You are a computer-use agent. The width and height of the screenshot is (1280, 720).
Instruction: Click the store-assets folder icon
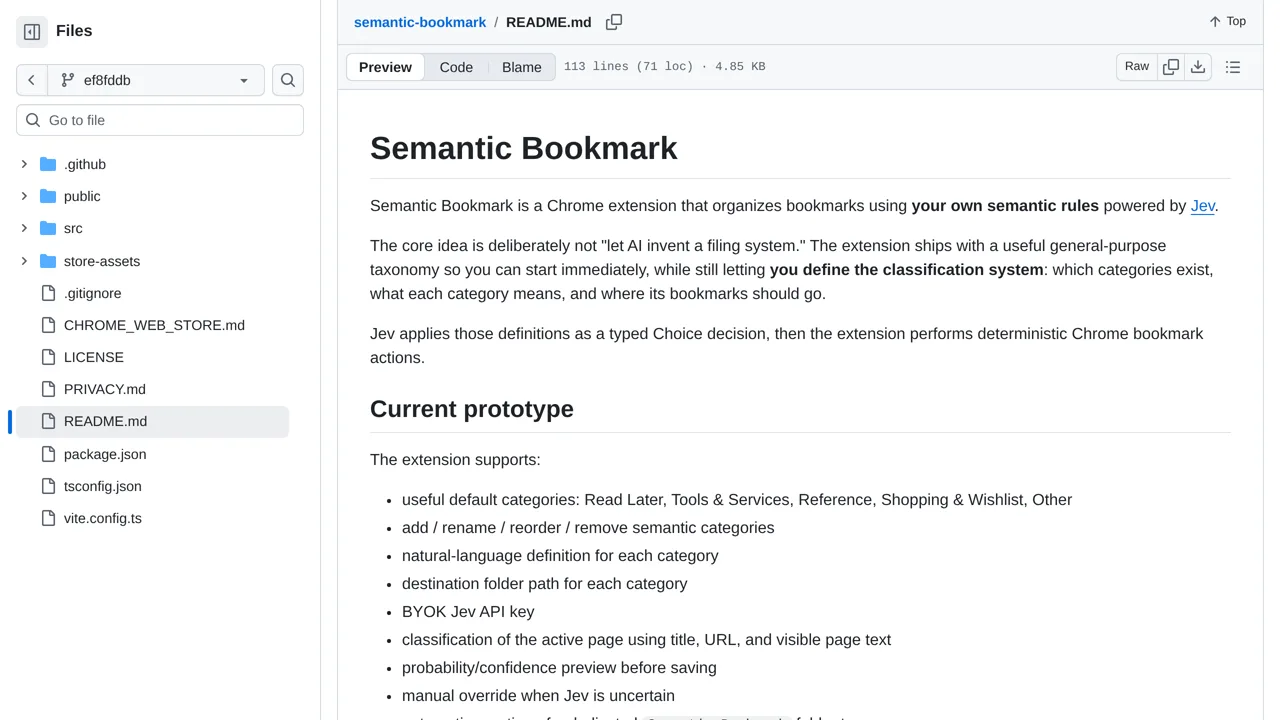click(48, 261)
